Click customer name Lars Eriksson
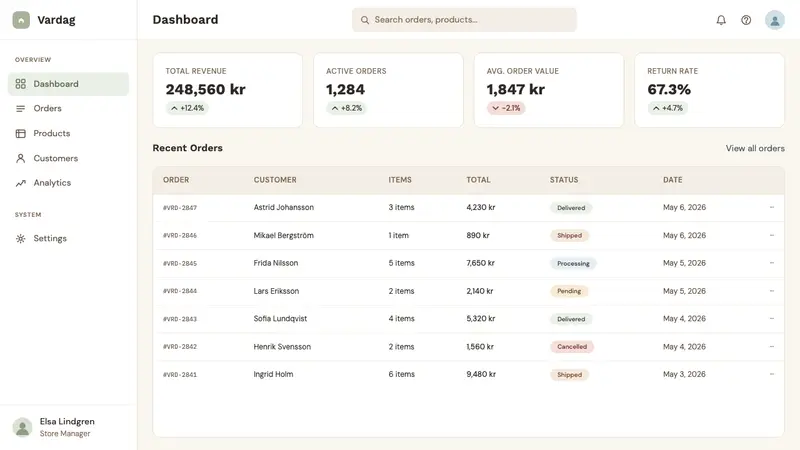This screenshot has height=450, width=800. [276, 291]
